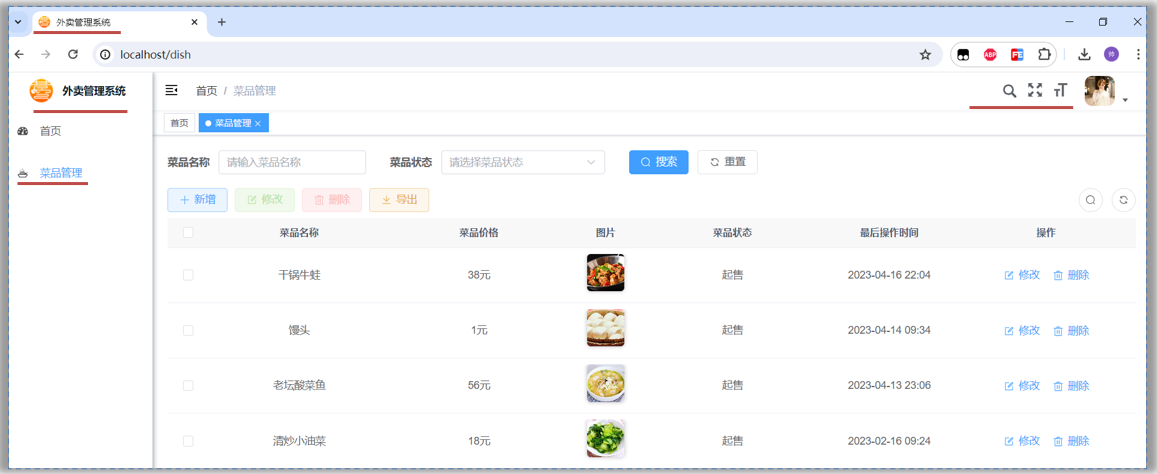Select the checkbox for 老坛酸菜鱼 row
The image size is (1157, 474).
point(188,386)
